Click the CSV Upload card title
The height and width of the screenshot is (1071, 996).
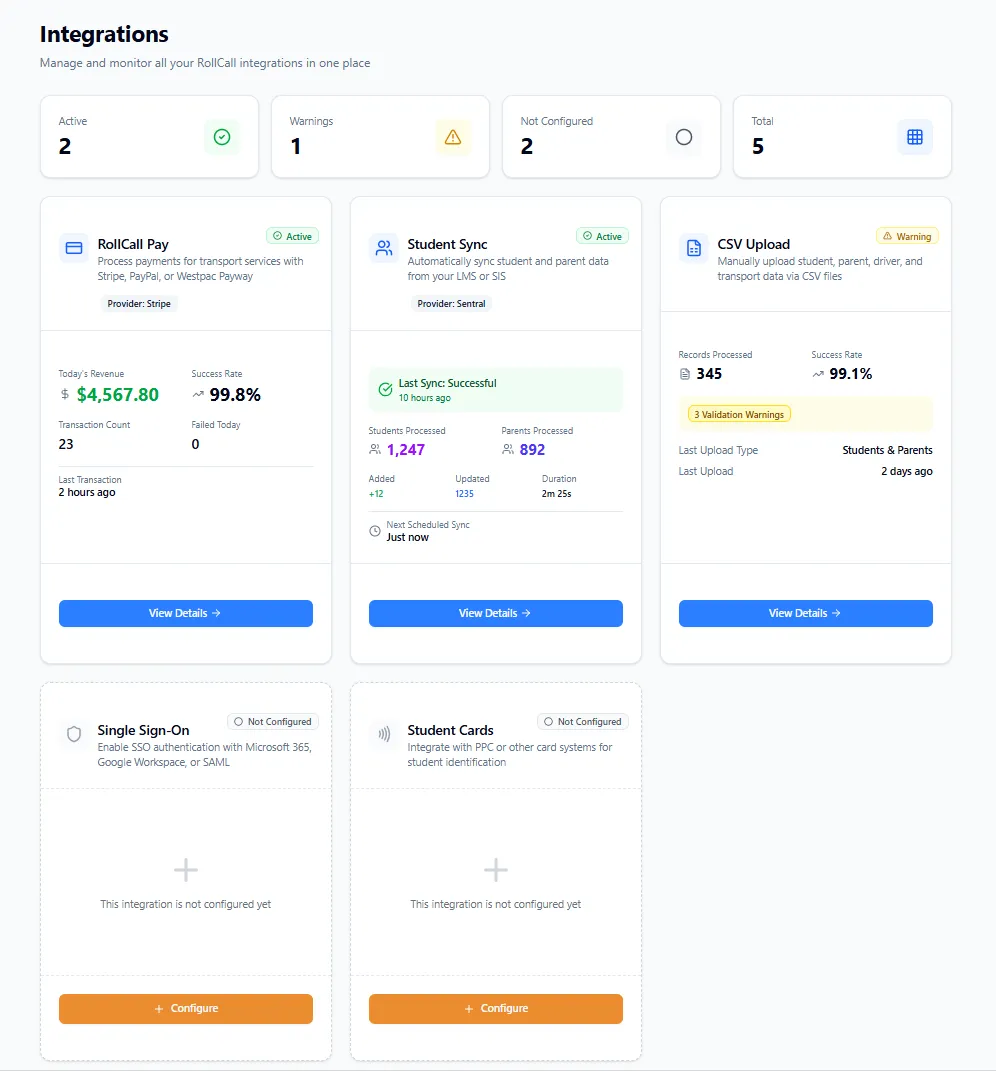[753, 244]
